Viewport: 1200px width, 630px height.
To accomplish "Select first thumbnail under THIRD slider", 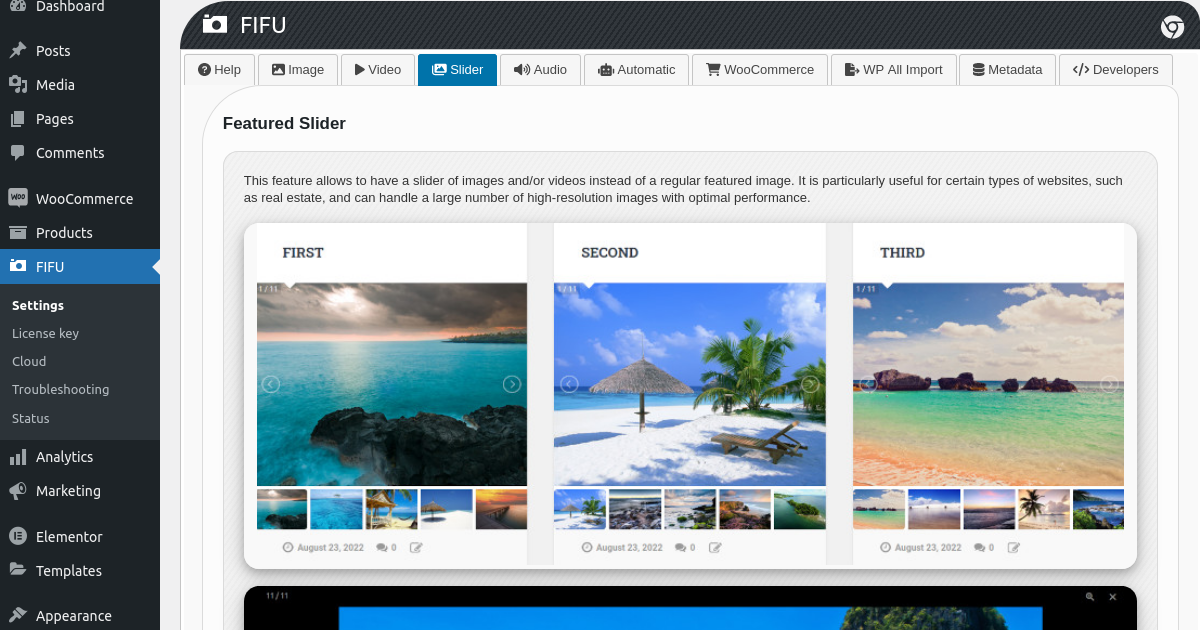I will 879,509.
